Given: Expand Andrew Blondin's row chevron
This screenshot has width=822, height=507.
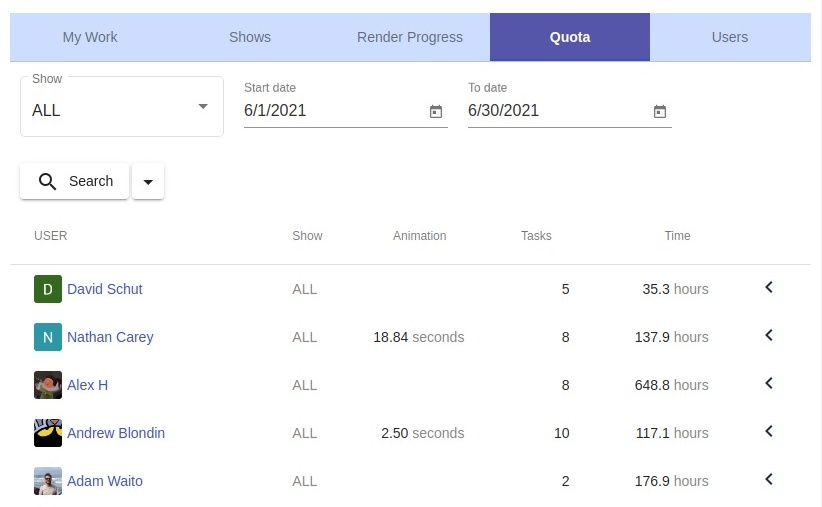Looking at the screenshot, I should coord(769,432).
